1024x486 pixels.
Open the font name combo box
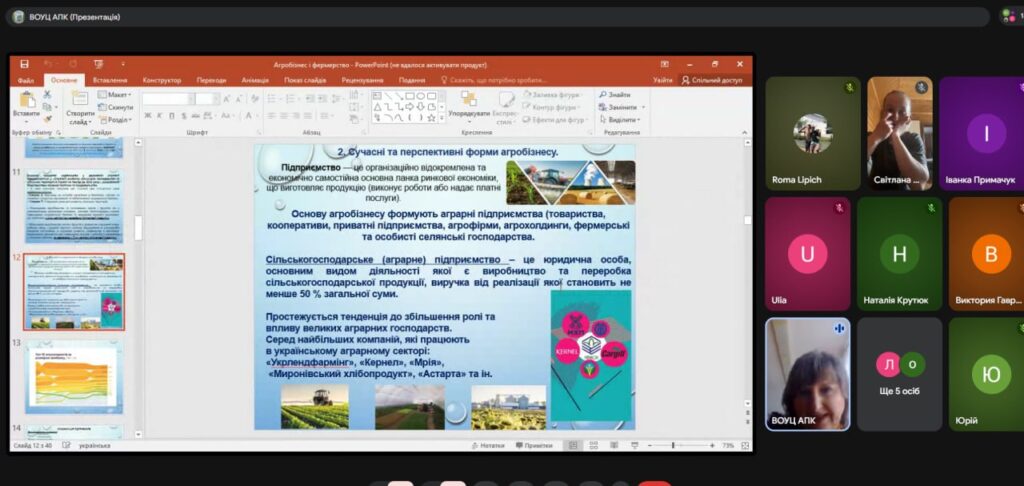(x=167, y=99)
